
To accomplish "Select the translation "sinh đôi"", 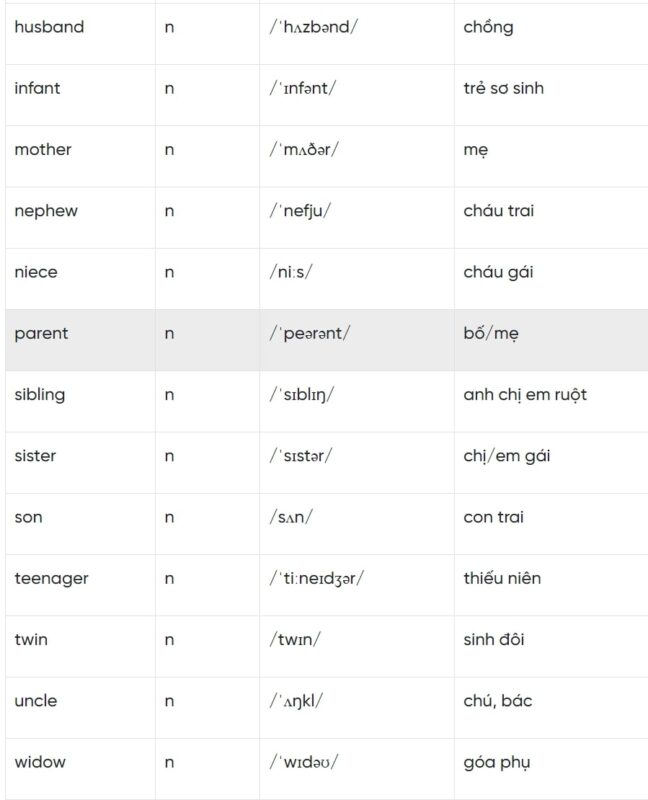I will 494,640.
